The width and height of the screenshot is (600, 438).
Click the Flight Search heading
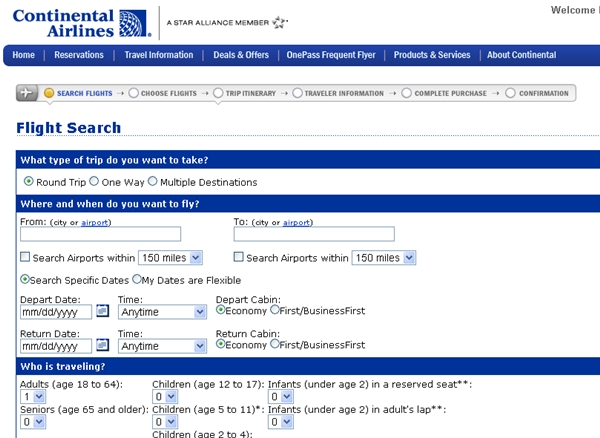click(x=68, y=128)
